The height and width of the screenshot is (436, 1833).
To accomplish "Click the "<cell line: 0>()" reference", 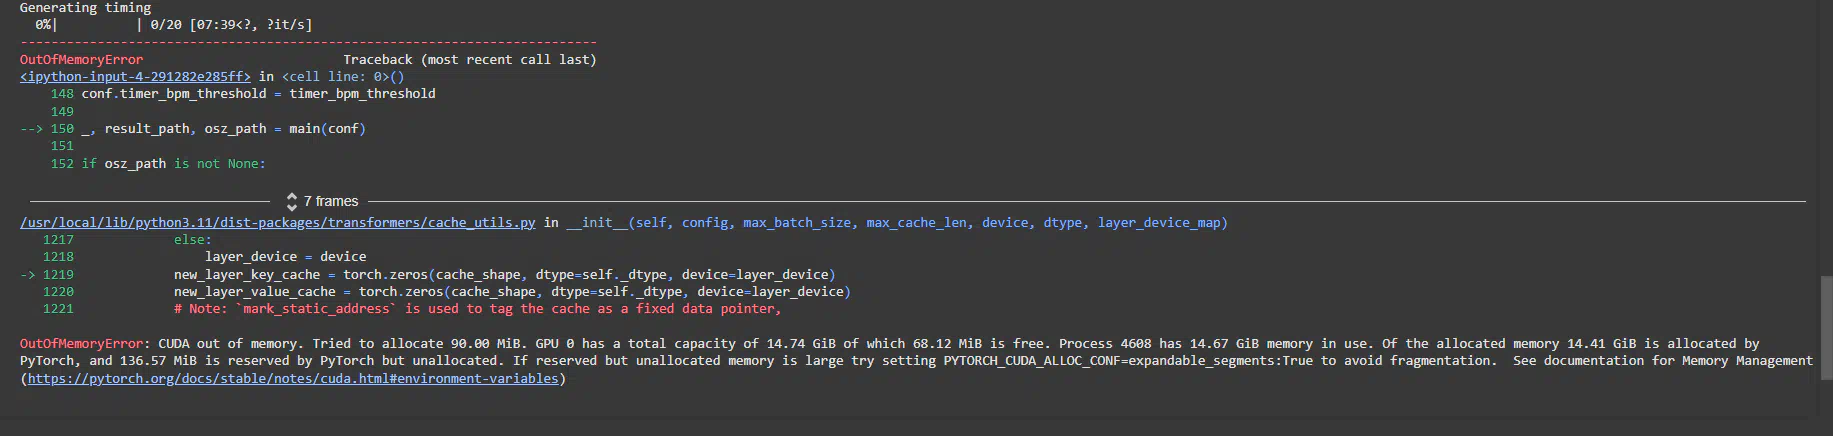I will click(343, 76).
